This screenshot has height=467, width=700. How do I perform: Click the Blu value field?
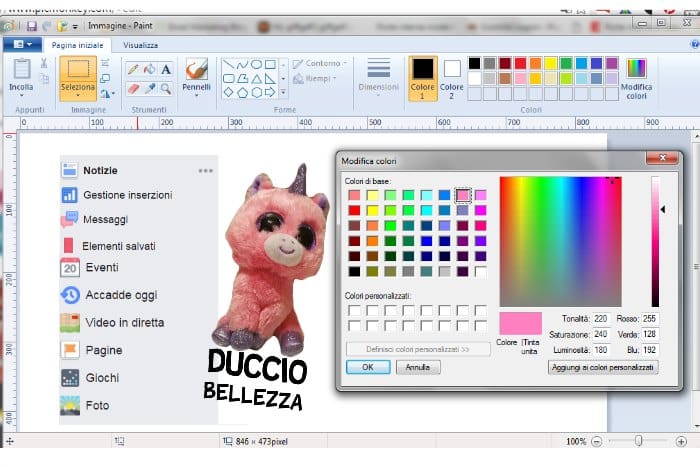650,350
